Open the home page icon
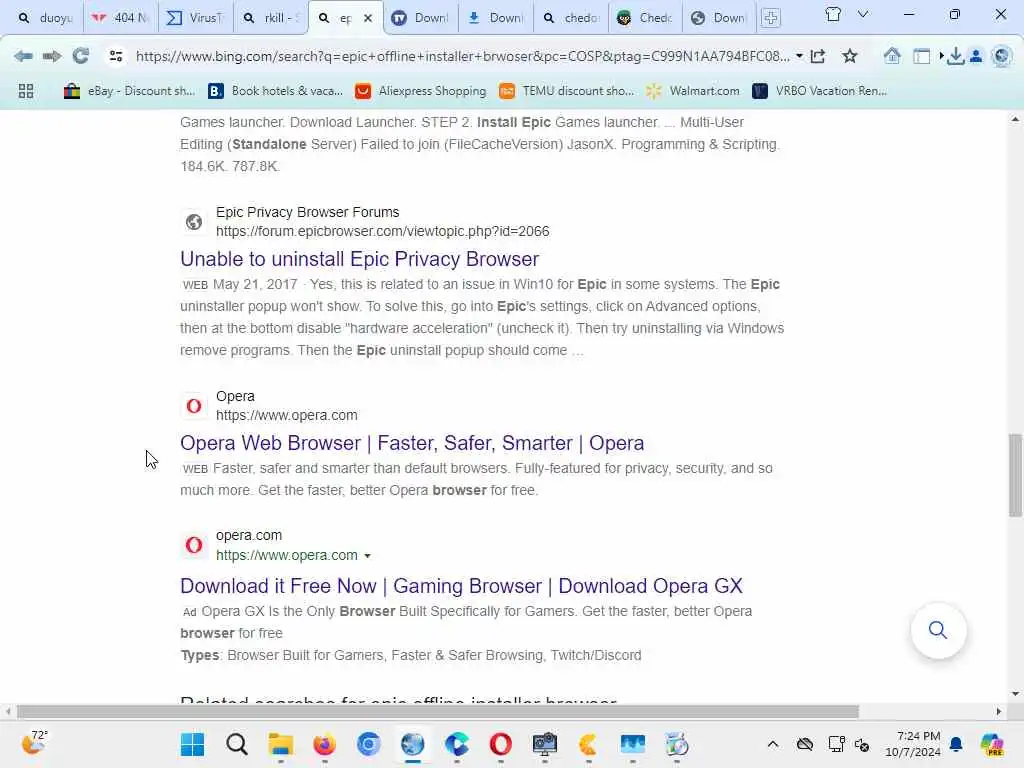This screenshot has width=1024, height=768. tap(892, 56)
